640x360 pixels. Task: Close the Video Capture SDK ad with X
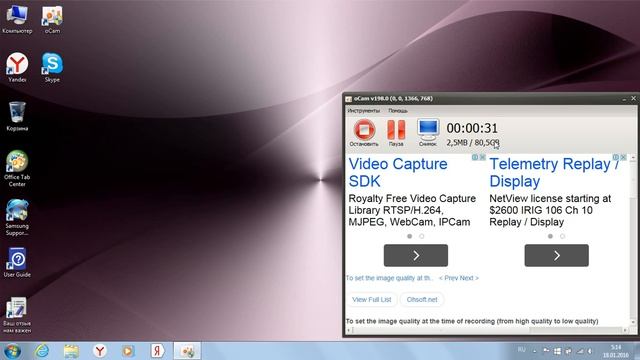coord(482,157)
